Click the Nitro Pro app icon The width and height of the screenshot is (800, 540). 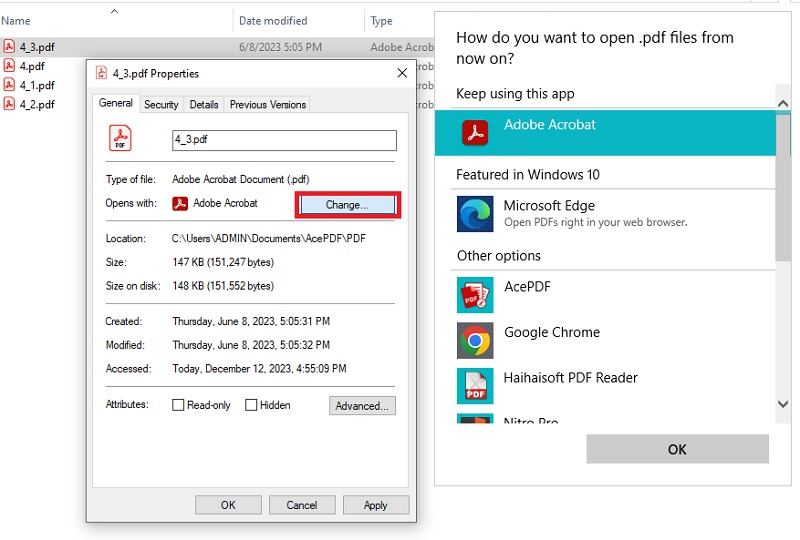tap(475, 419)
